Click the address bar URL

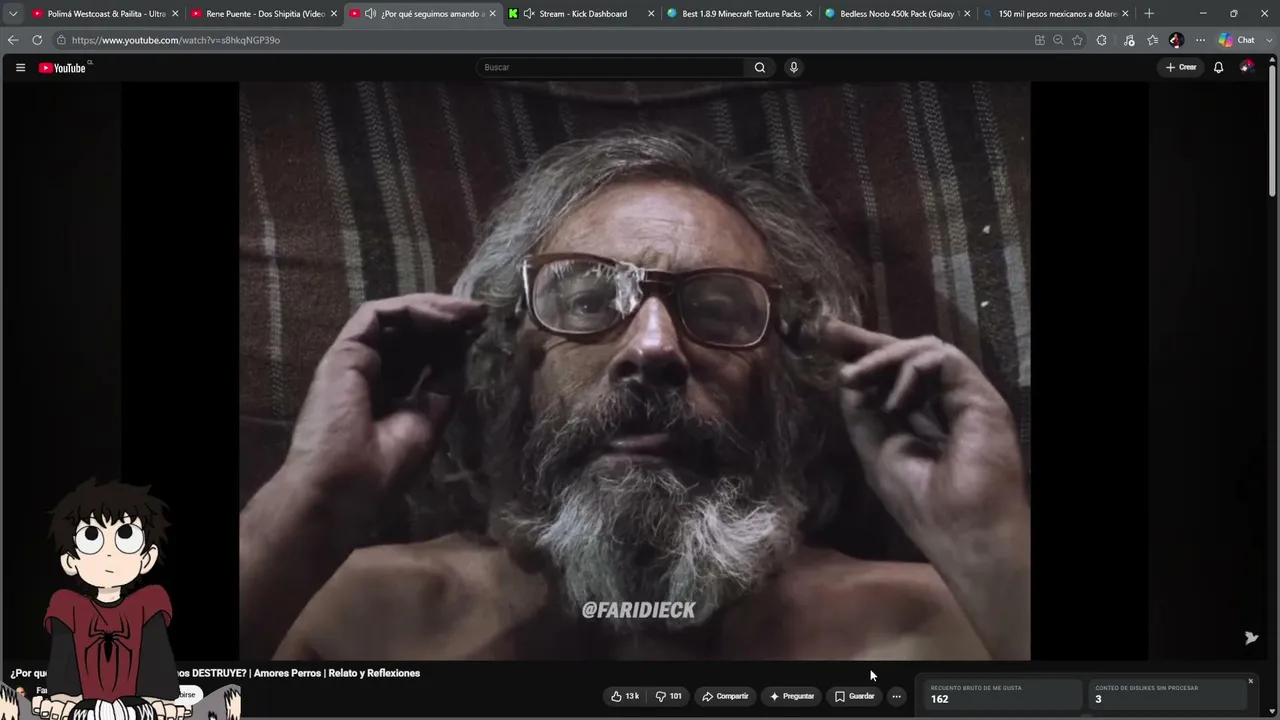click(176, 40)
